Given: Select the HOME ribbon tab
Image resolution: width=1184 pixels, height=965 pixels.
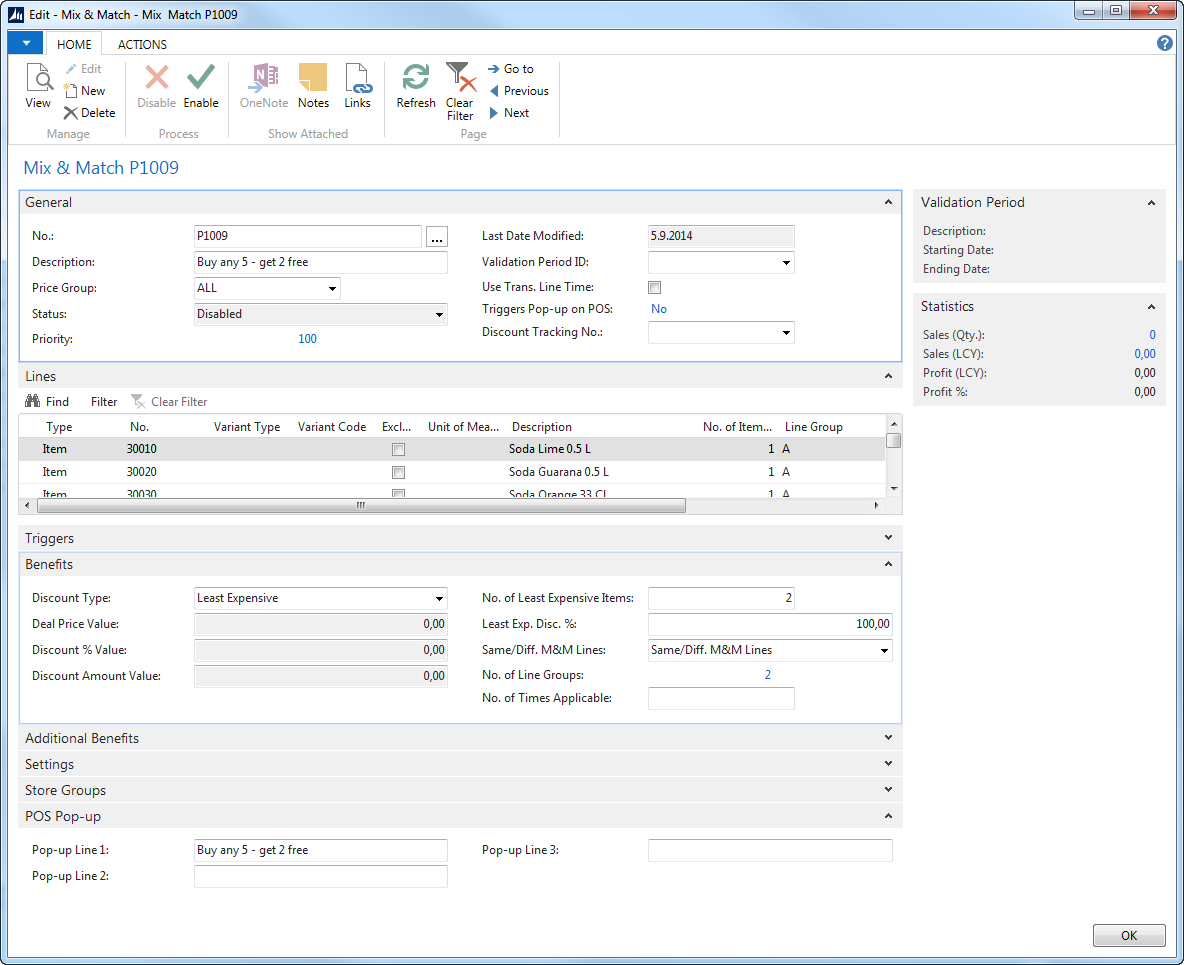Looking at the screenshot, I should pyautogui.click(x=74, y=44).
